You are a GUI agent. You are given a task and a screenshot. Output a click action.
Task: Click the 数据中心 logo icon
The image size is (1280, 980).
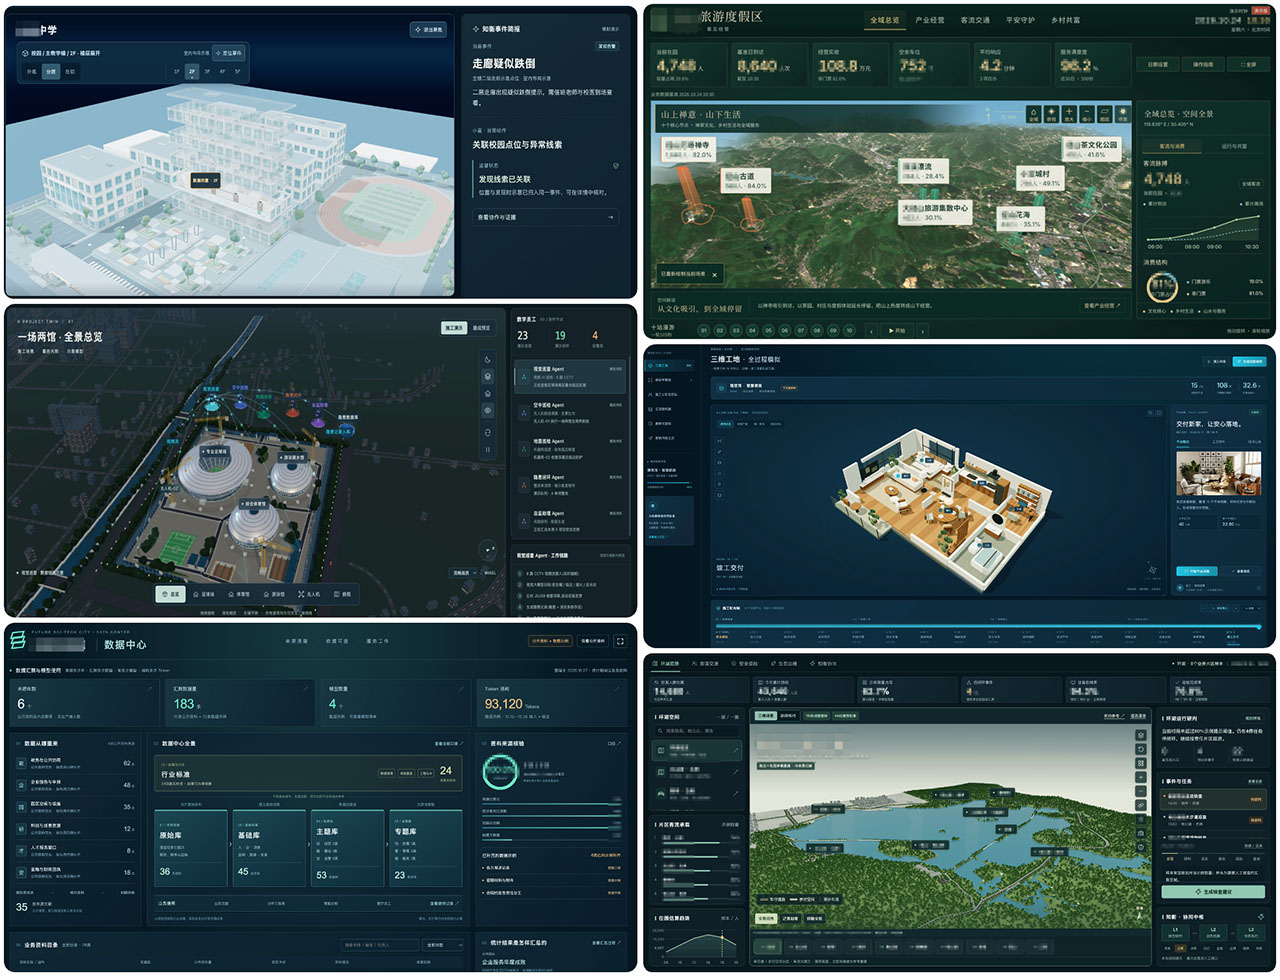click(x=17, y=640)
